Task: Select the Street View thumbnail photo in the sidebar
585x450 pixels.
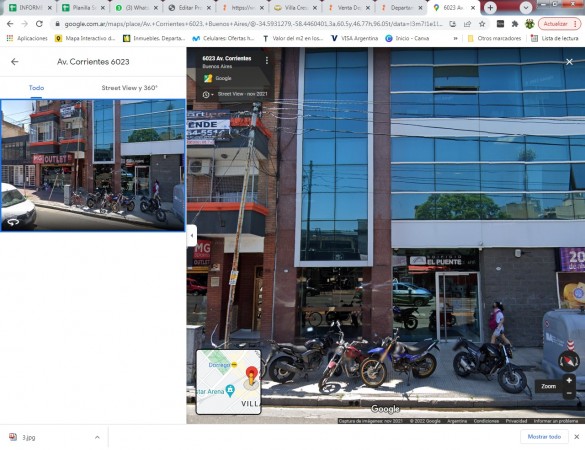Action: click(93, 165)
